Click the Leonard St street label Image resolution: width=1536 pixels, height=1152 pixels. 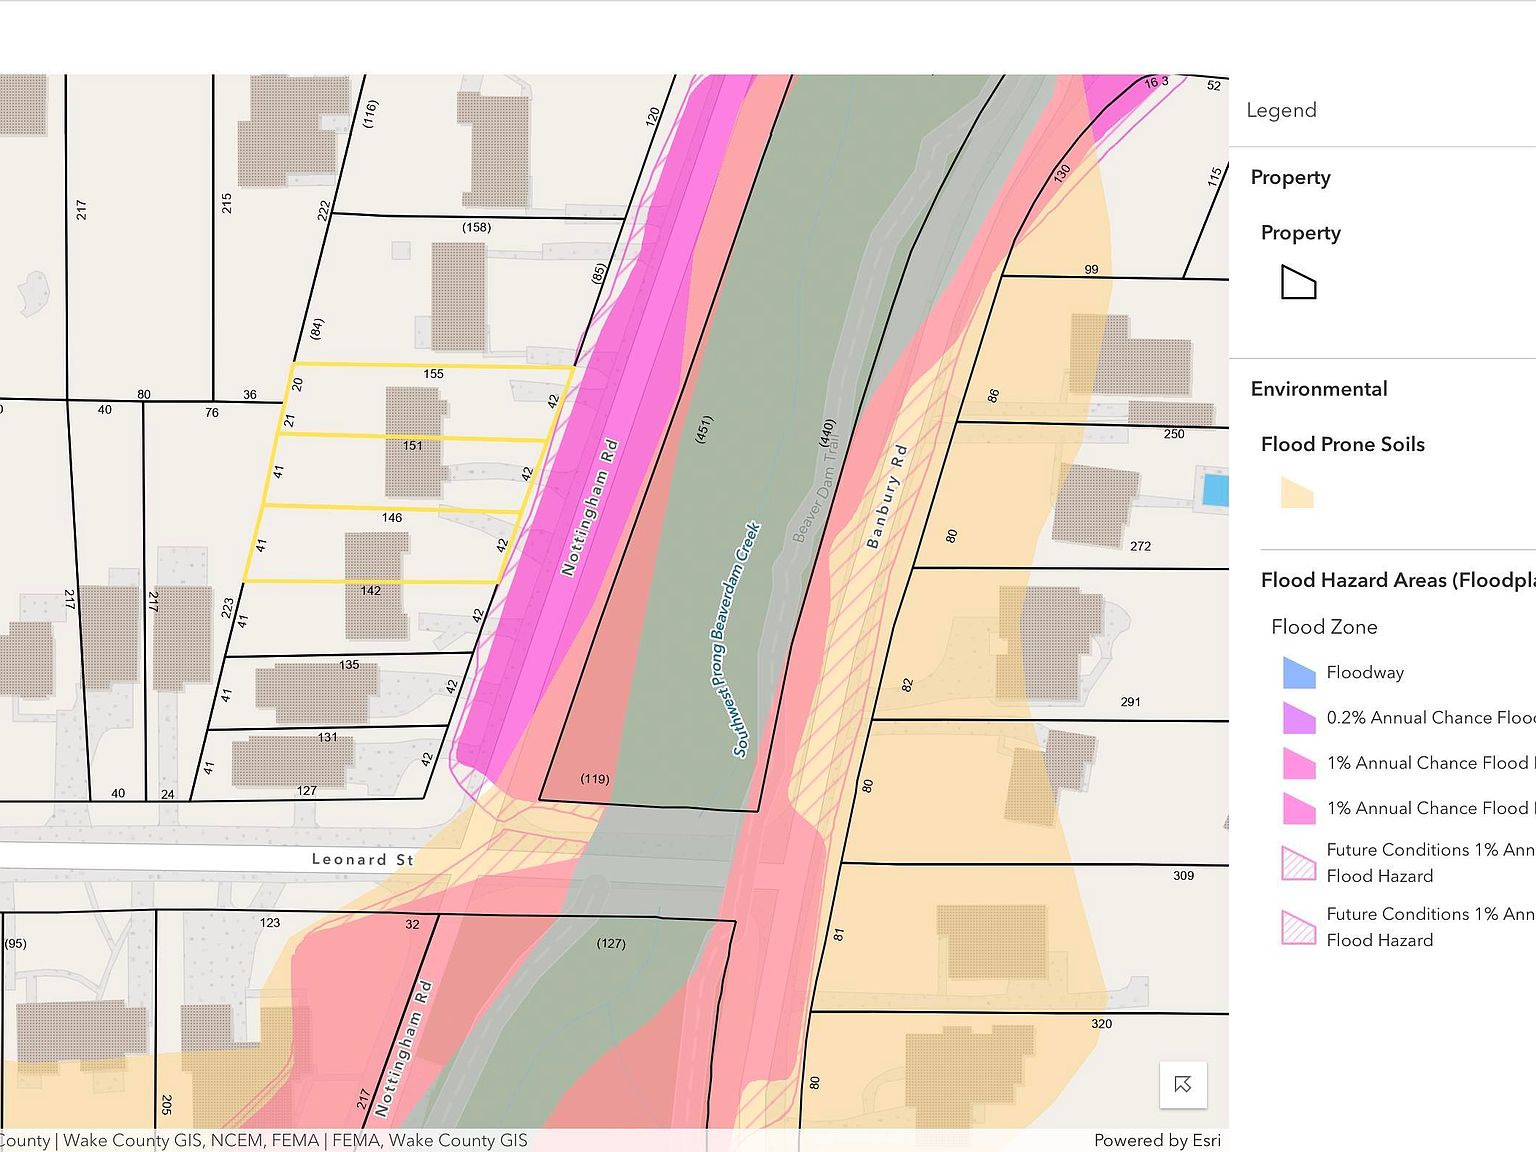pos(362,859)
